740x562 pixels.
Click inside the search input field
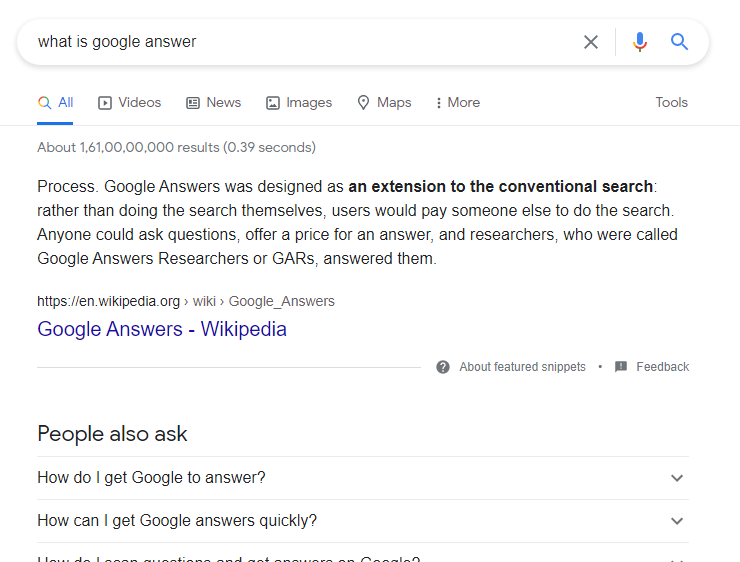coord(300,42)
